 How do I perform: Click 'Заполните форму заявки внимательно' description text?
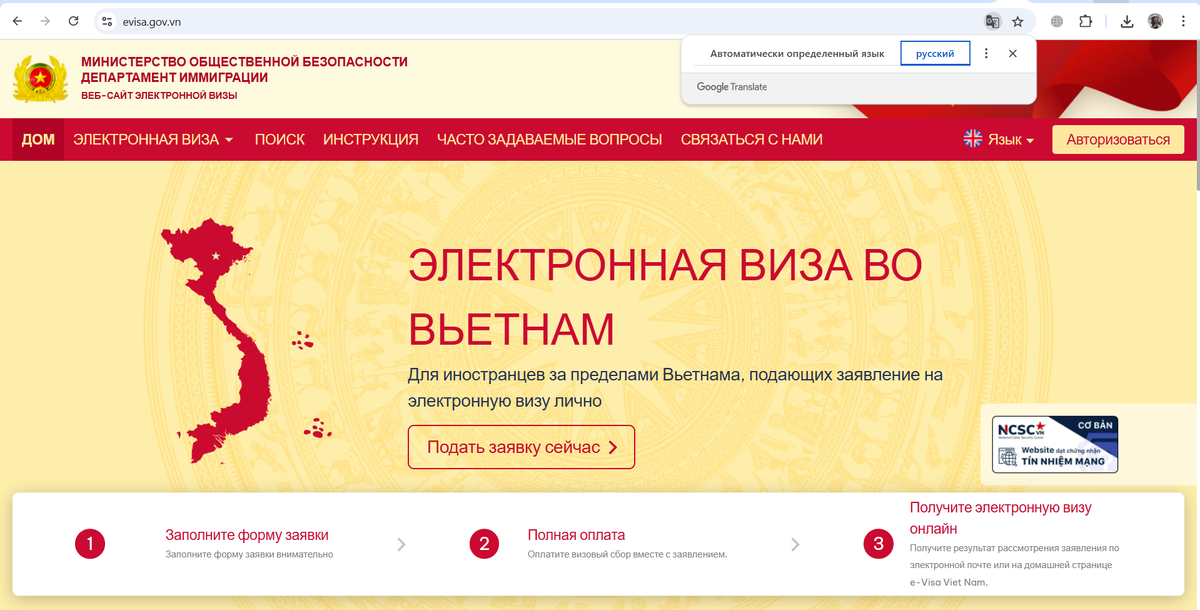click(x=249, y=554)
